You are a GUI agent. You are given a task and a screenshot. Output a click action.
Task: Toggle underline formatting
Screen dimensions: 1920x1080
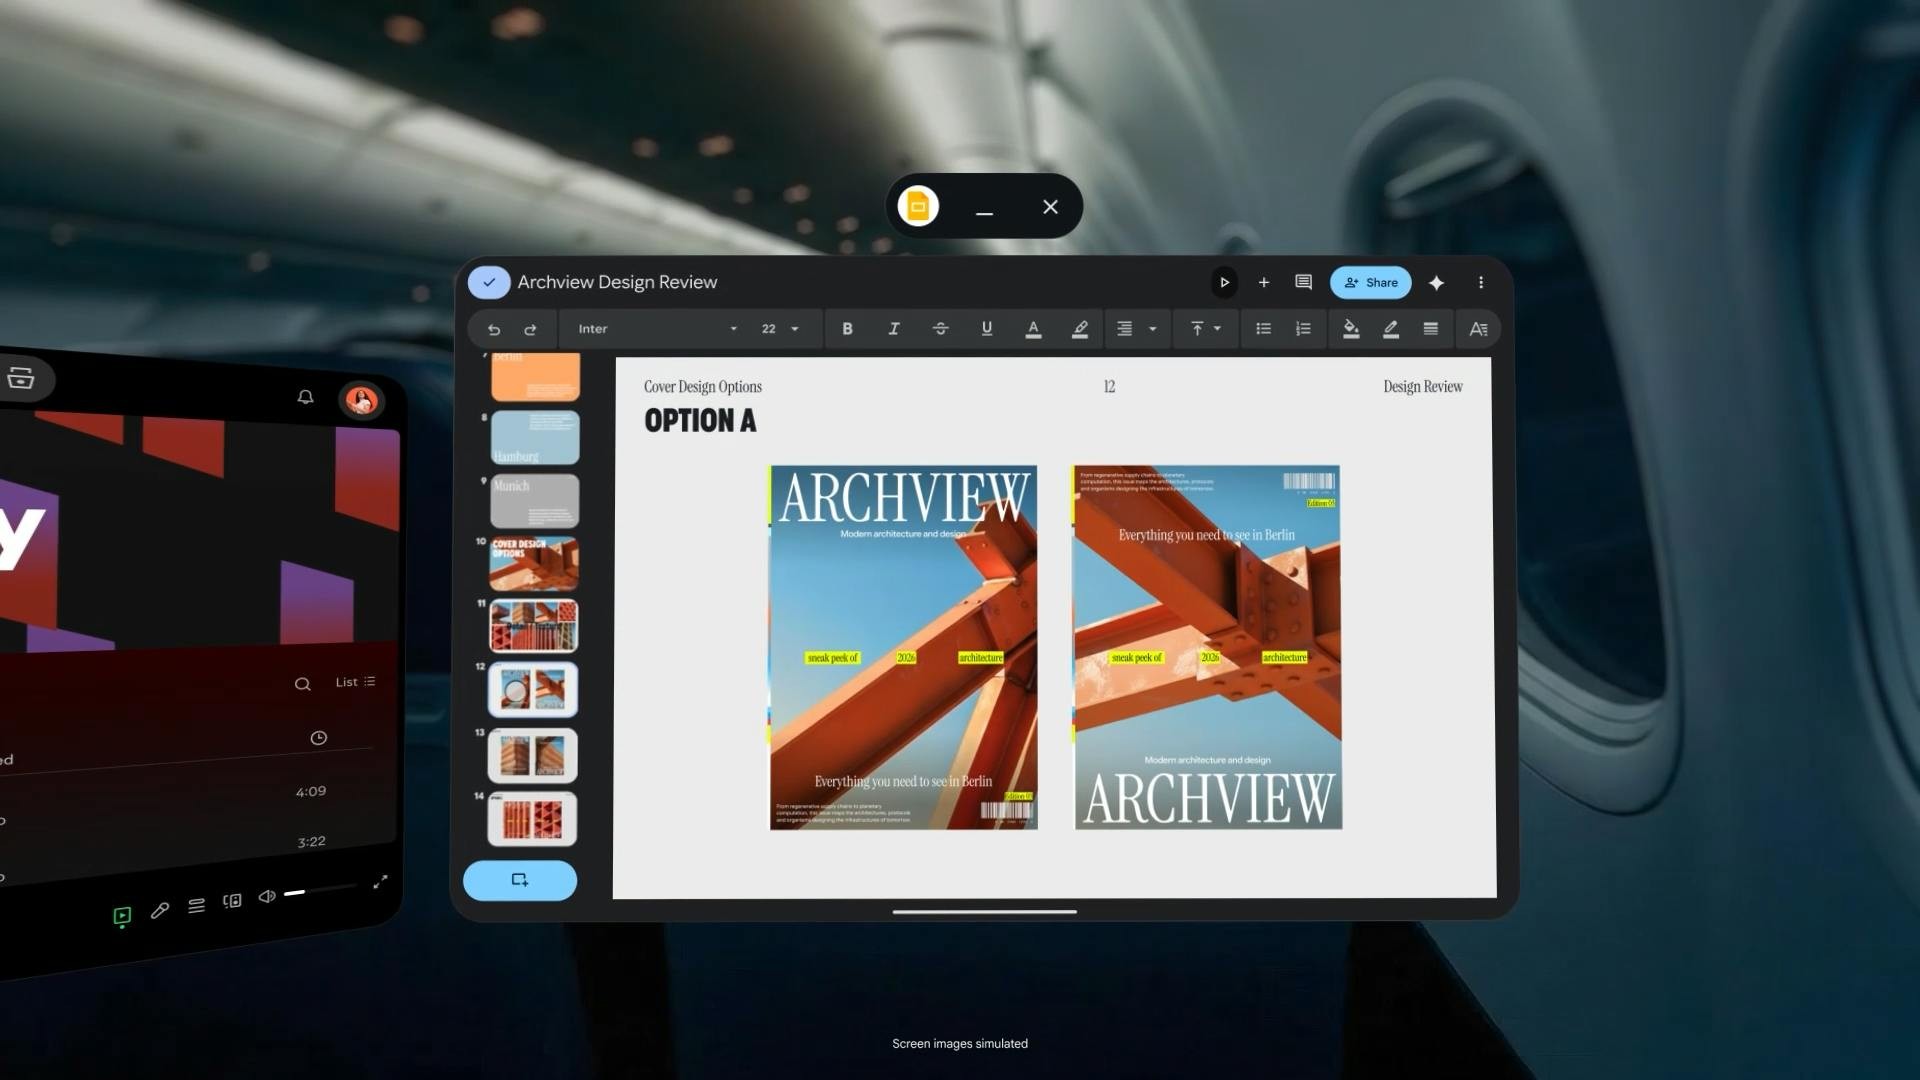[x=987, y=329]
